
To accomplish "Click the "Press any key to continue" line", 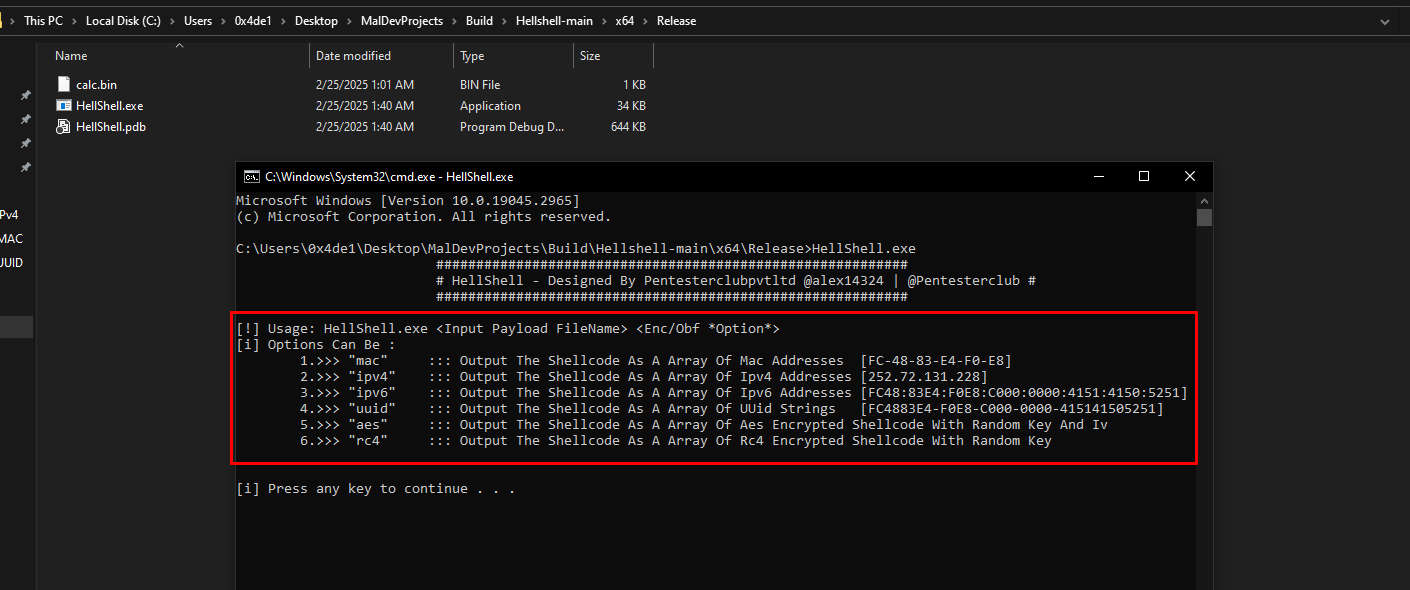I will pos(376,489).
